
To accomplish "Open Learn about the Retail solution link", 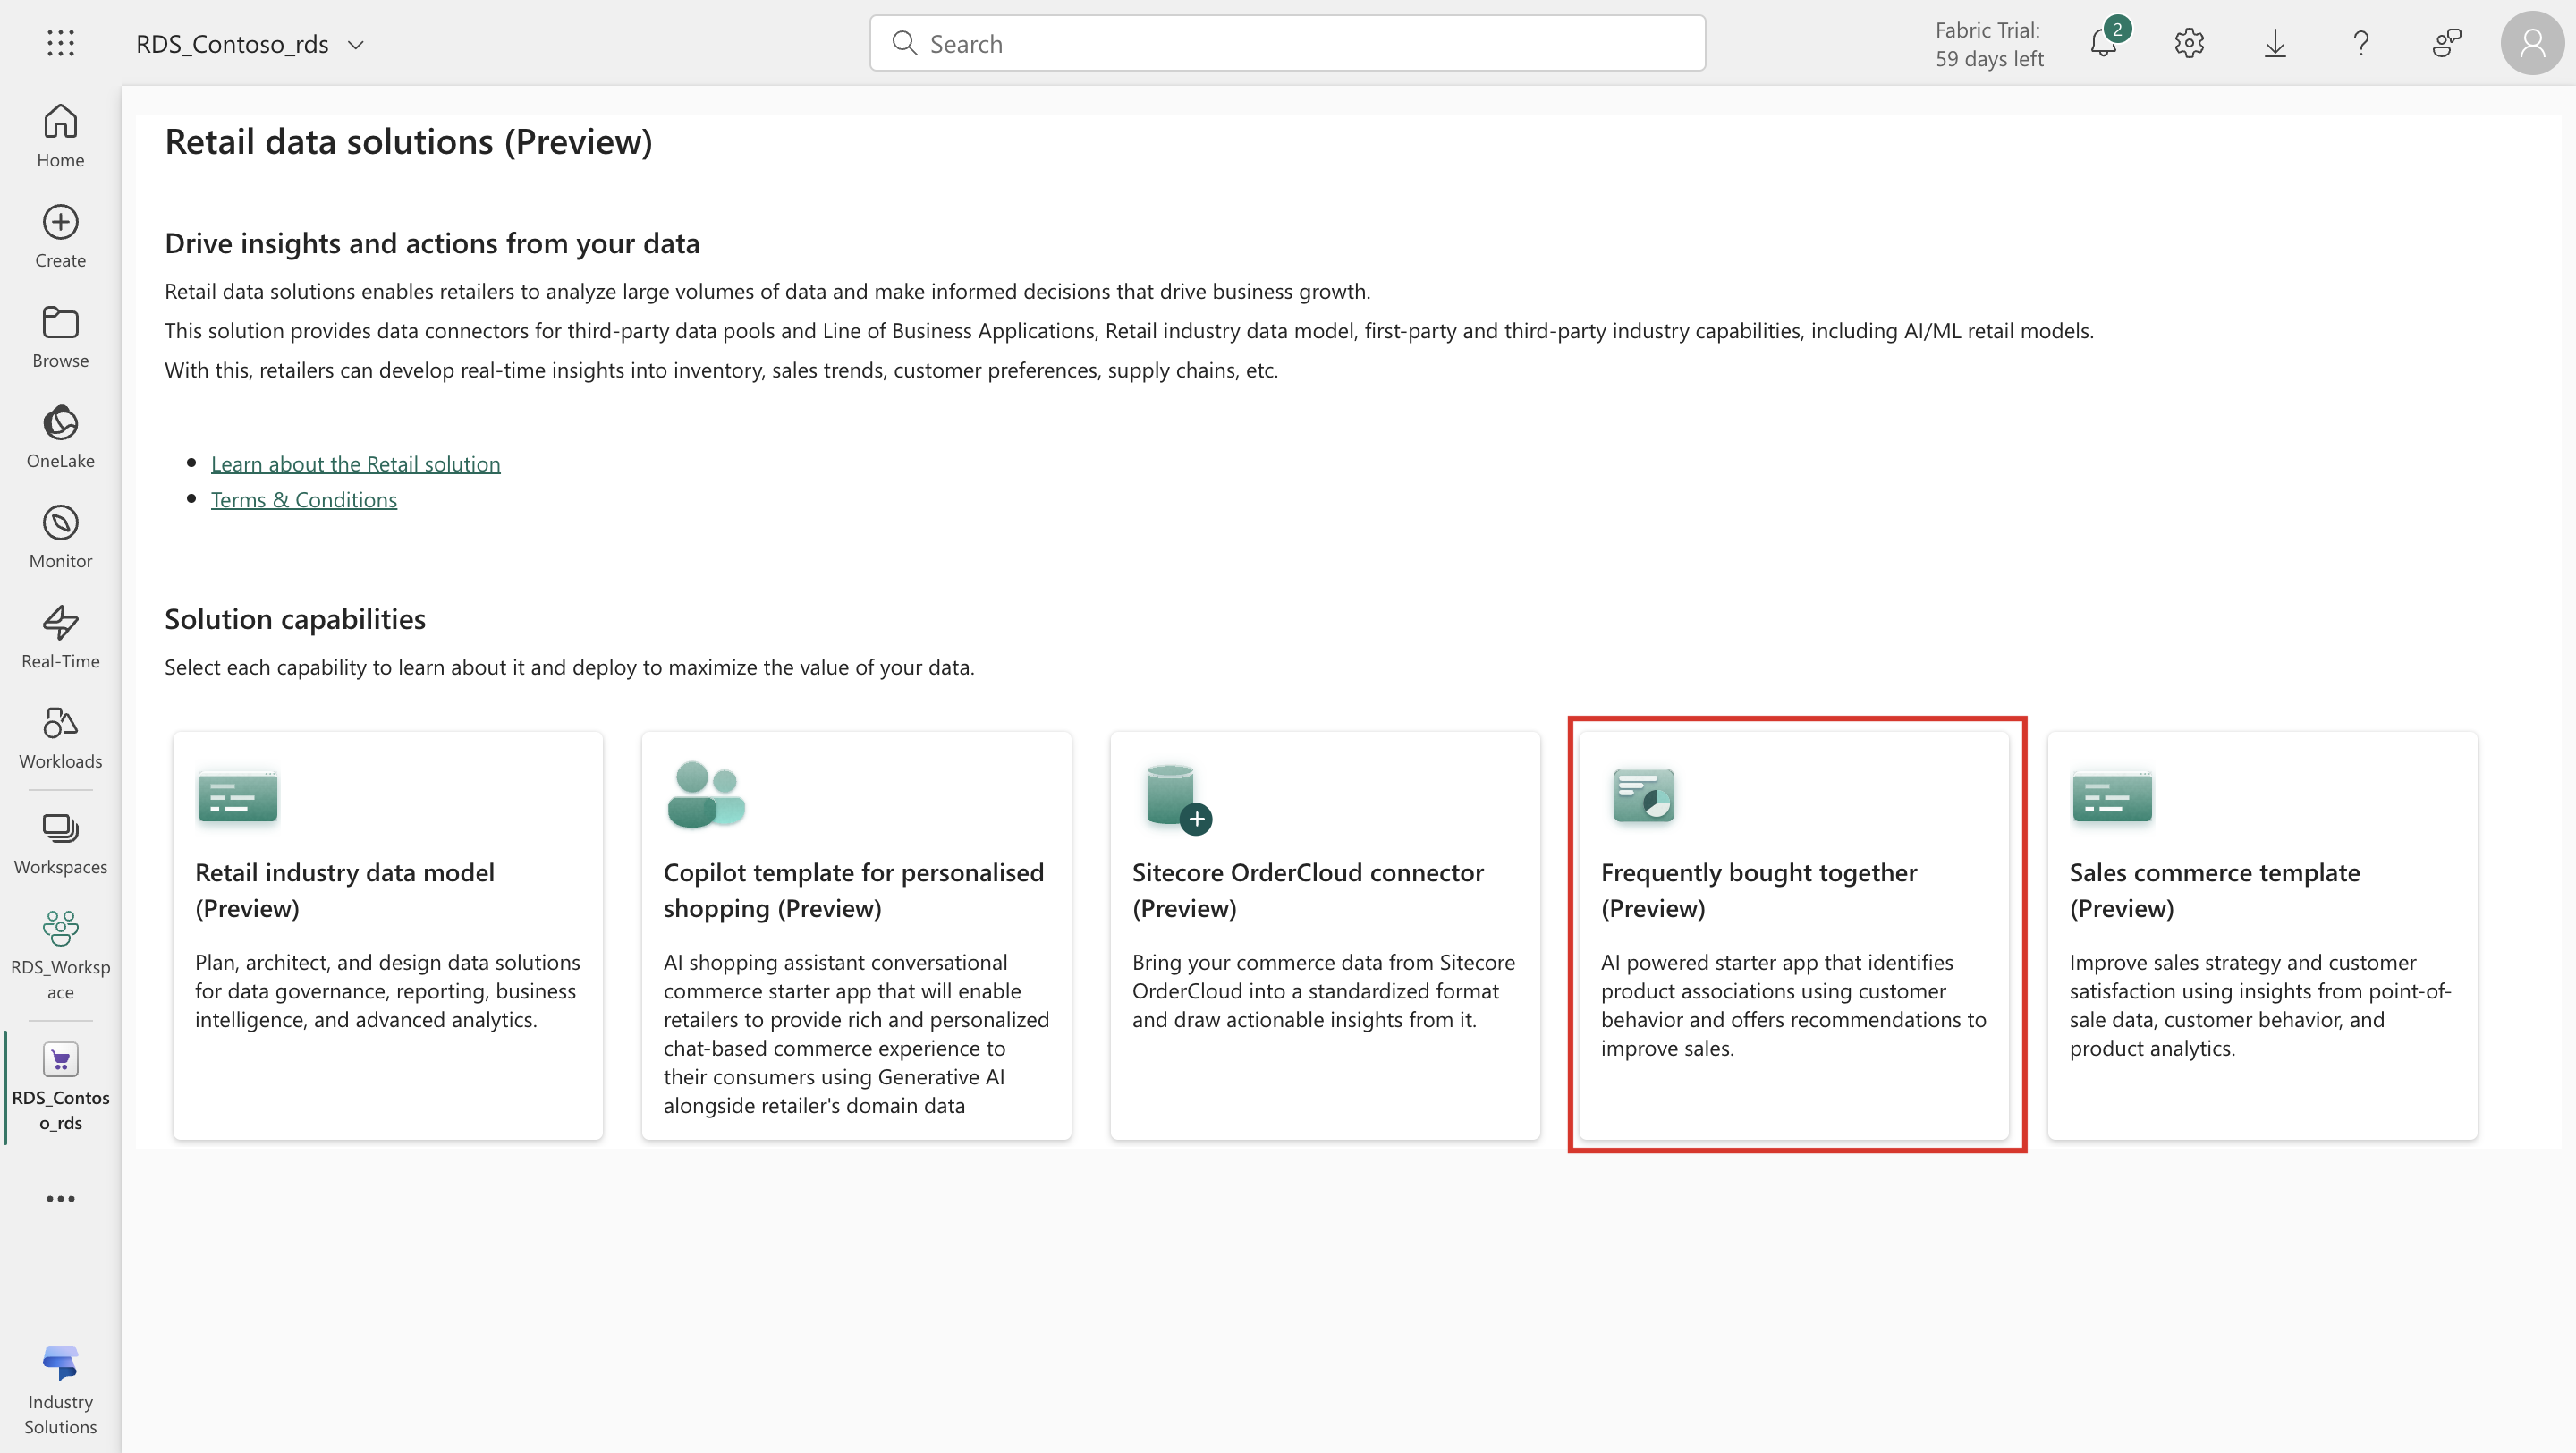I will pos(355,464).
